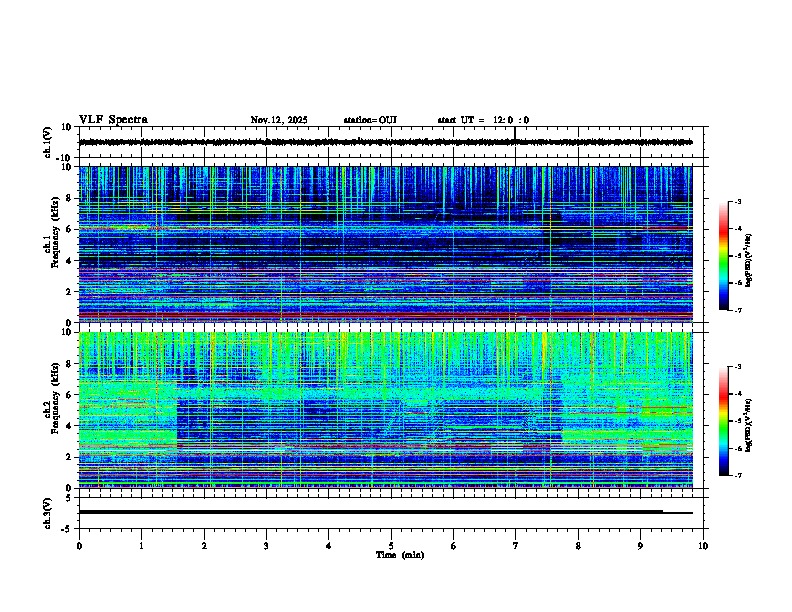
Task: Click the ch.1 "Frequency (kHz)" axis label
Action: tap(55, 232)
